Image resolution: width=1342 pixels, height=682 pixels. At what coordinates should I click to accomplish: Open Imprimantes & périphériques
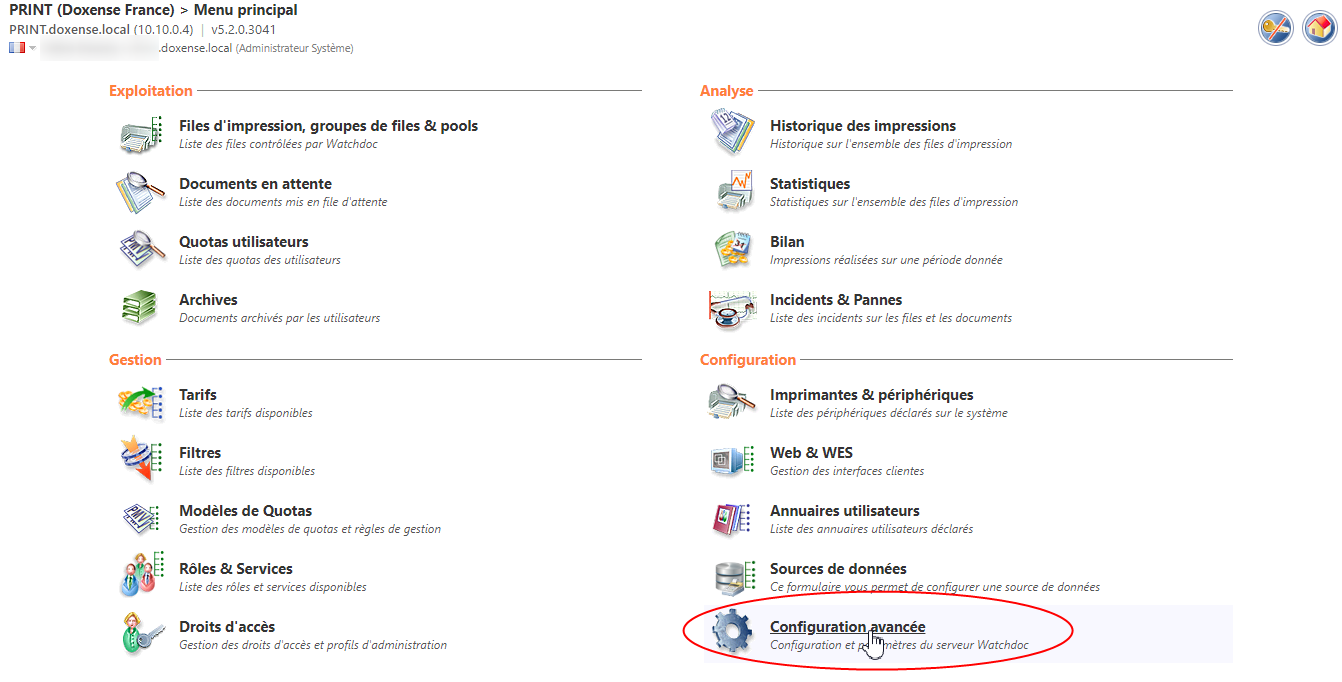(871, 395)
